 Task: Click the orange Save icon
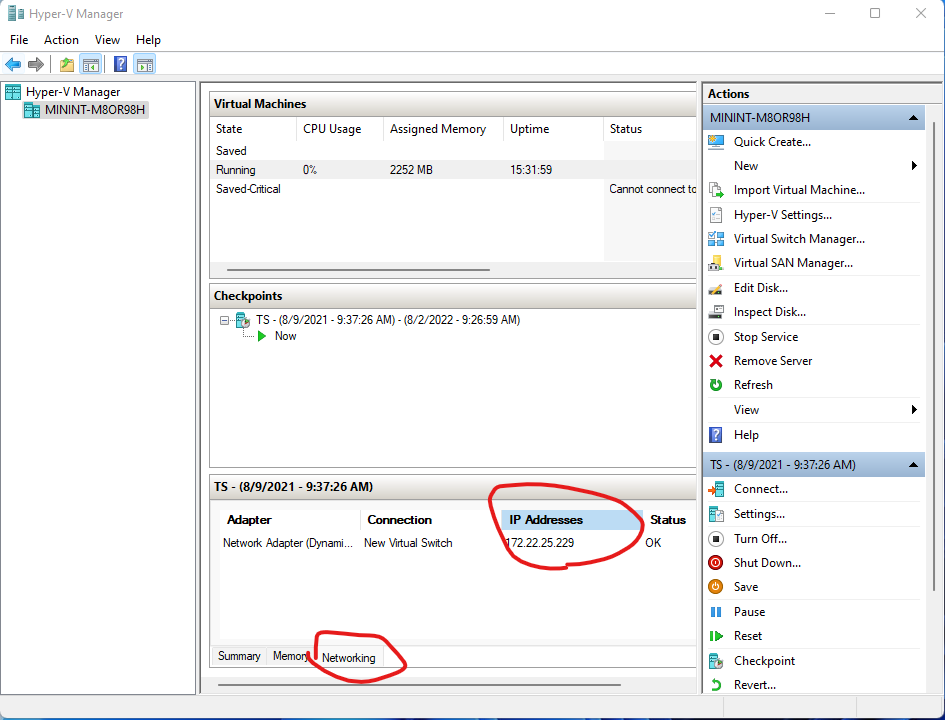(x=716, y=587)
